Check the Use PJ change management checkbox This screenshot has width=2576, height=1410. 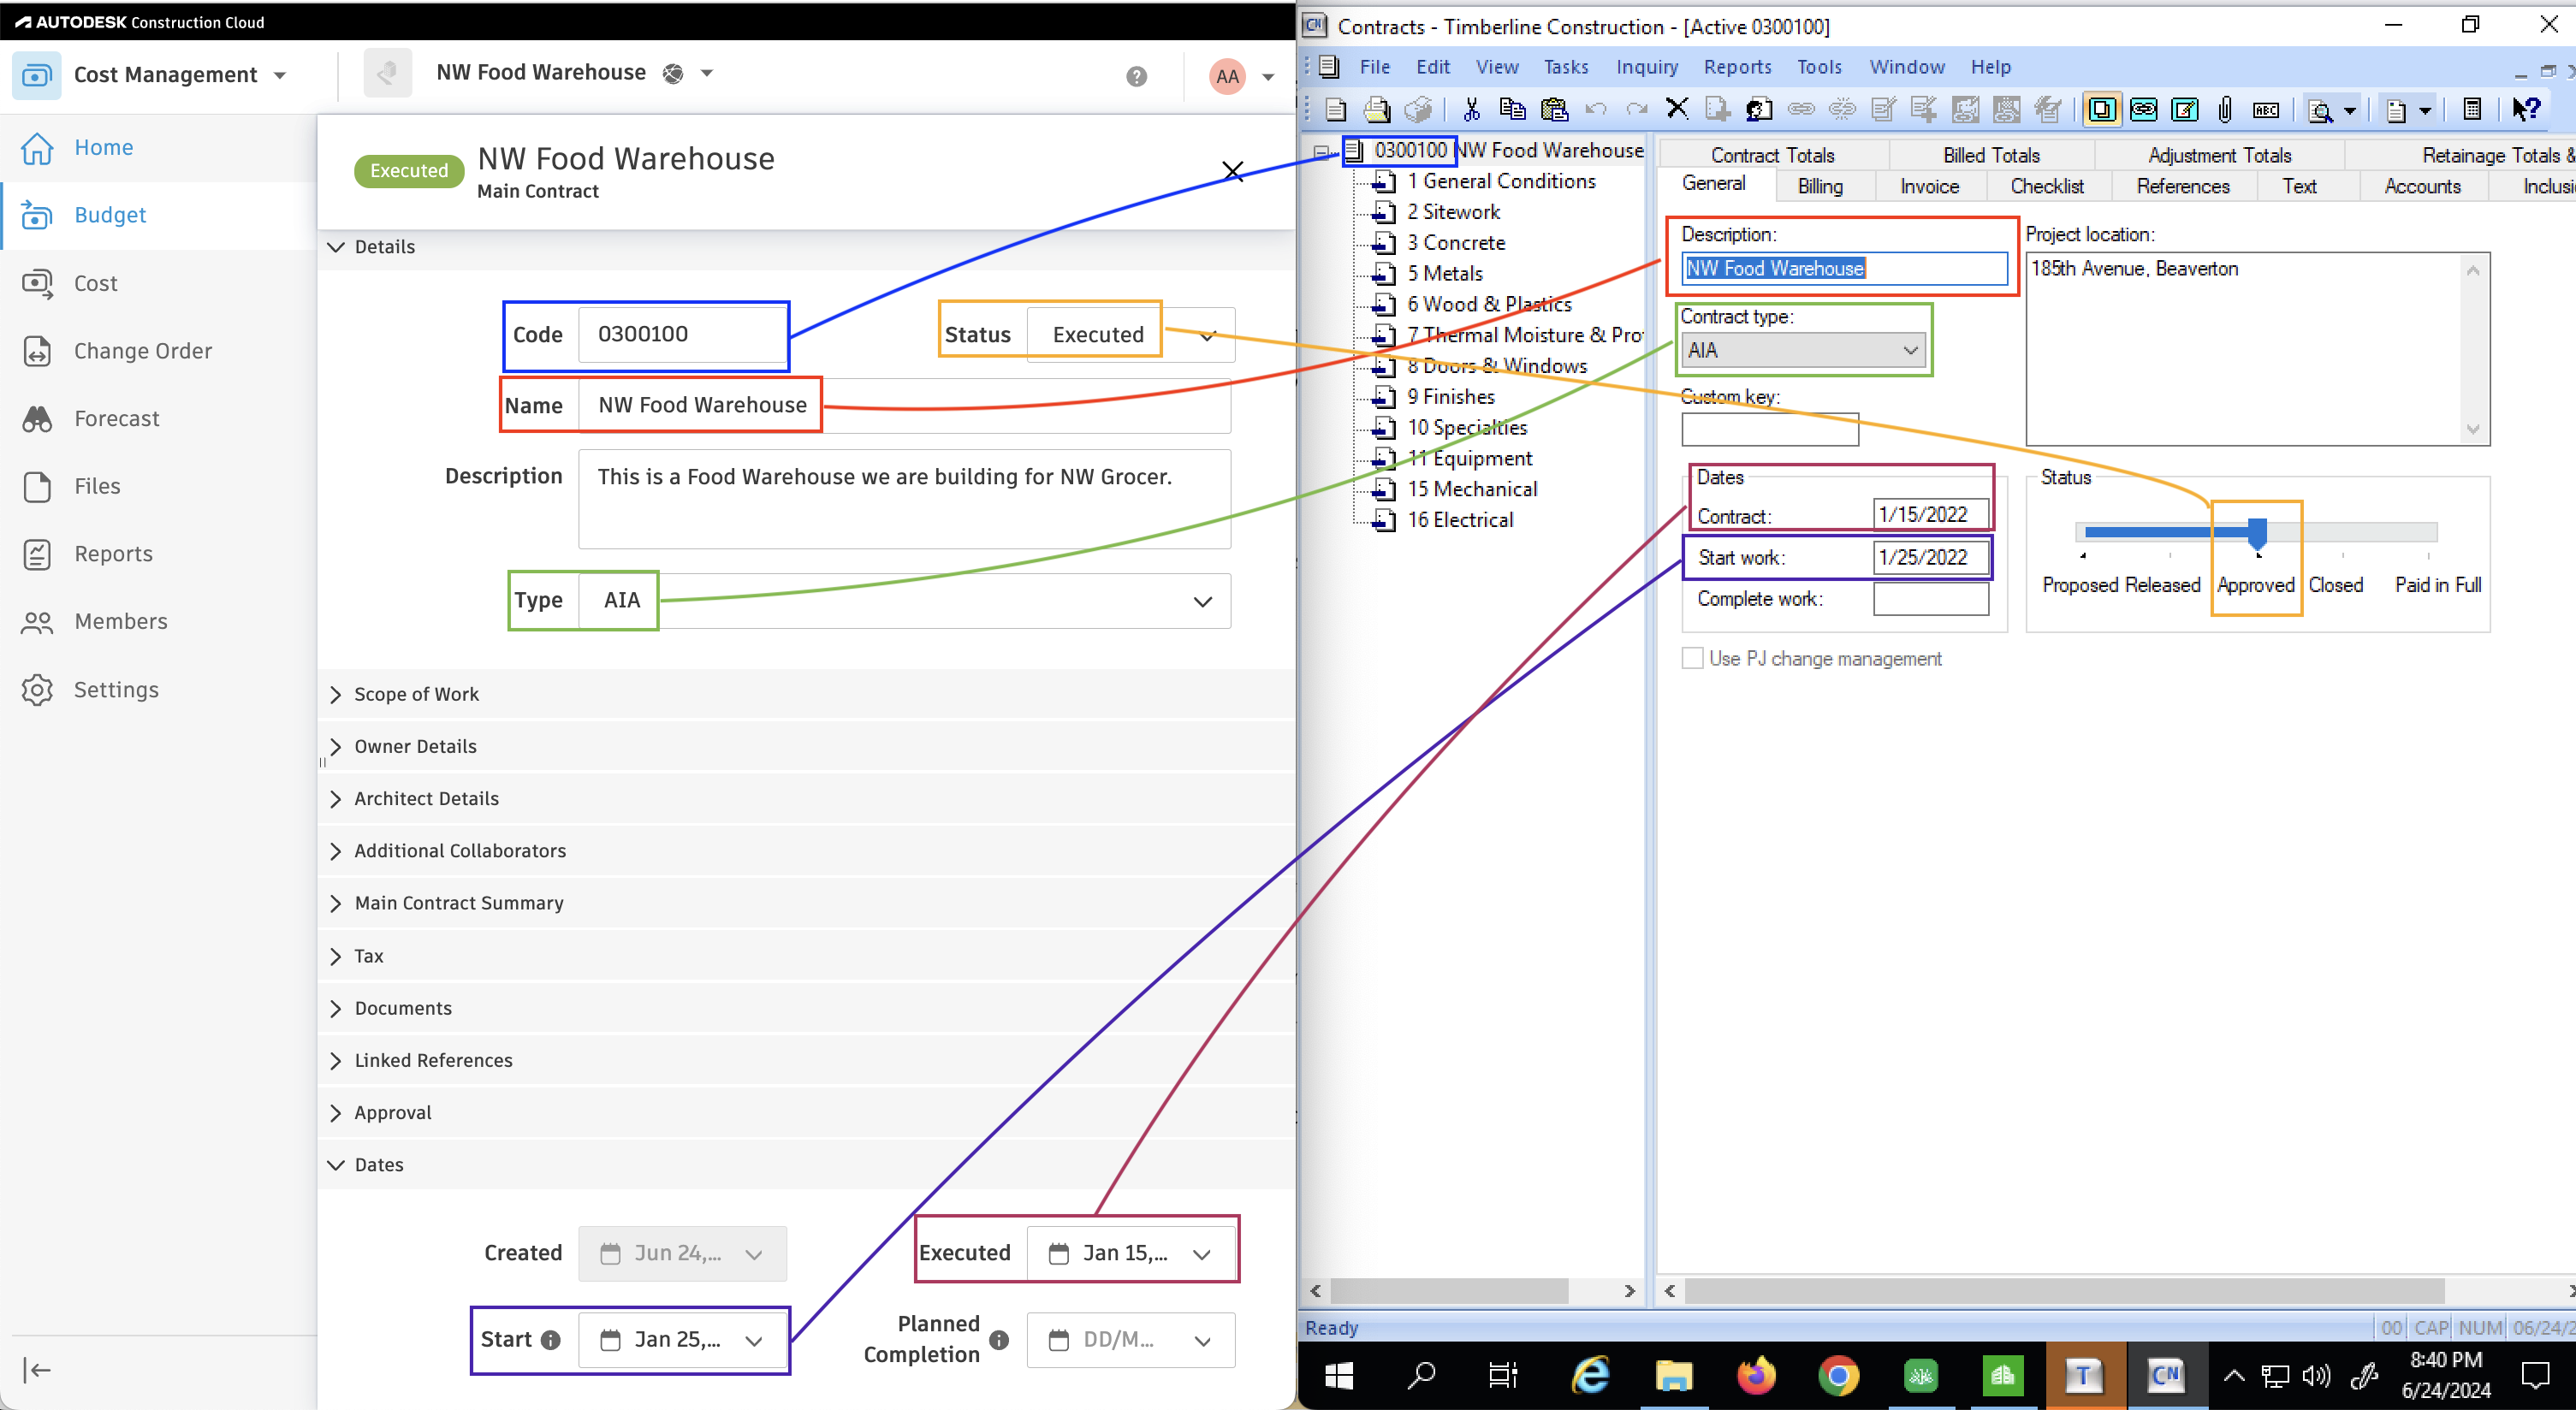pyautogui.click(x=1692, y=658)
